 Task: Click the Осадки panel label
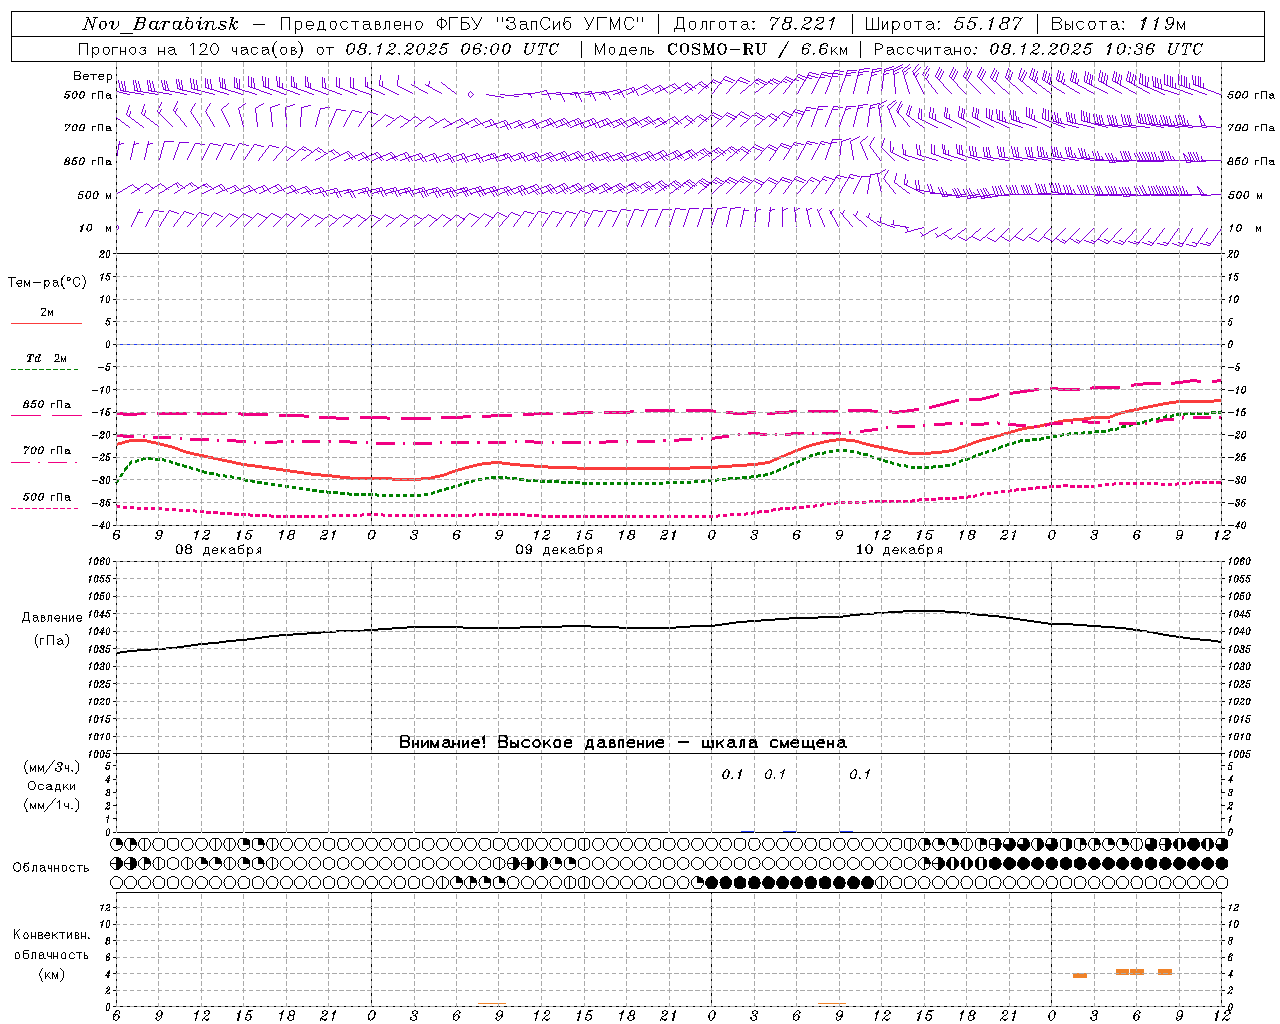pyautogui.click(x=52, y=786)
